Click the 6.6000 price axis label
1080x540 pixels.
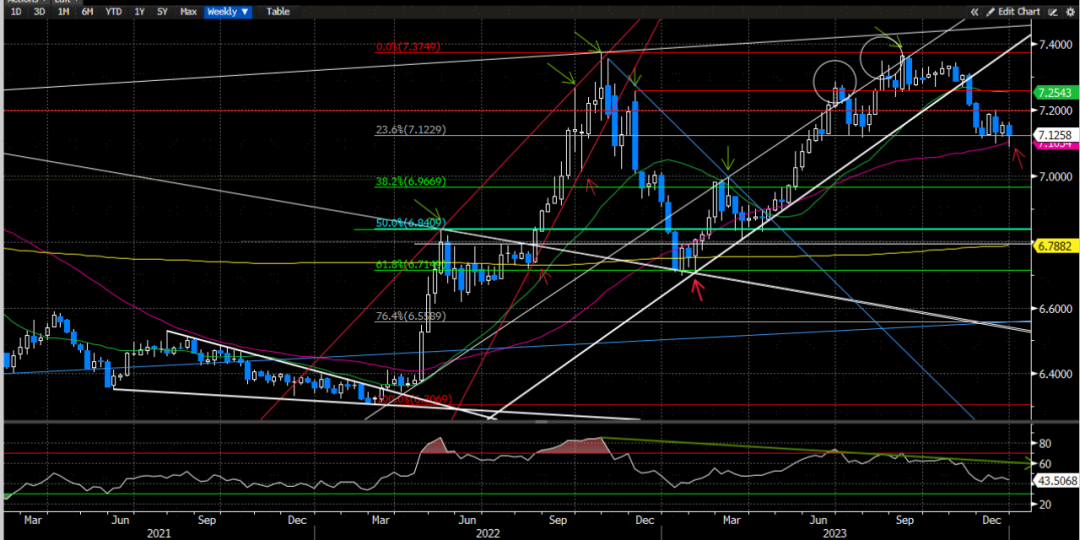(1054, 308)
